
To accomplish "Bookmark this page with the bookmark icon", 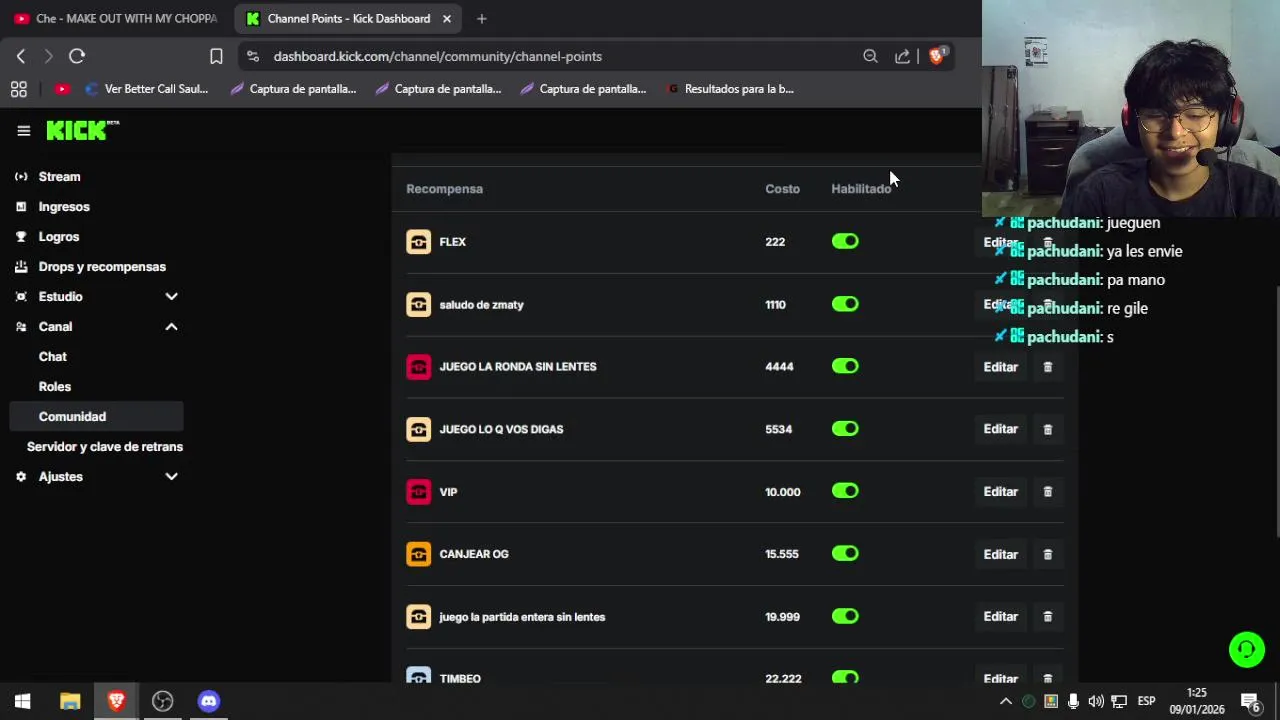I will 216,56.
